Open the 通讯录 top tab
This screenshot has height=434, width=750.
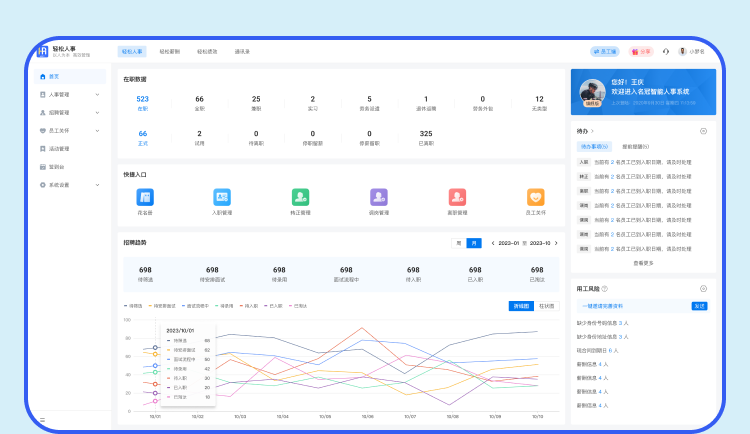click(x=242, y=51)
